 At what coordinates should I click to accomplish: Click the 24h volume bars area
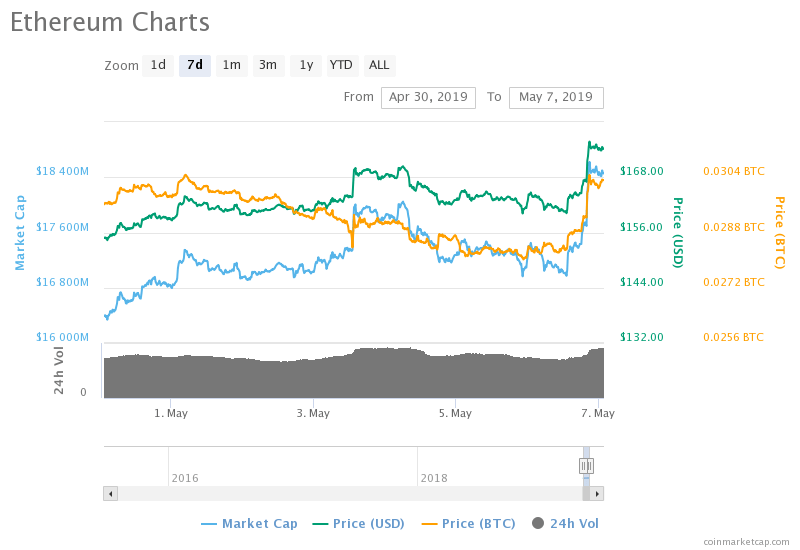(x=350, y=375)
